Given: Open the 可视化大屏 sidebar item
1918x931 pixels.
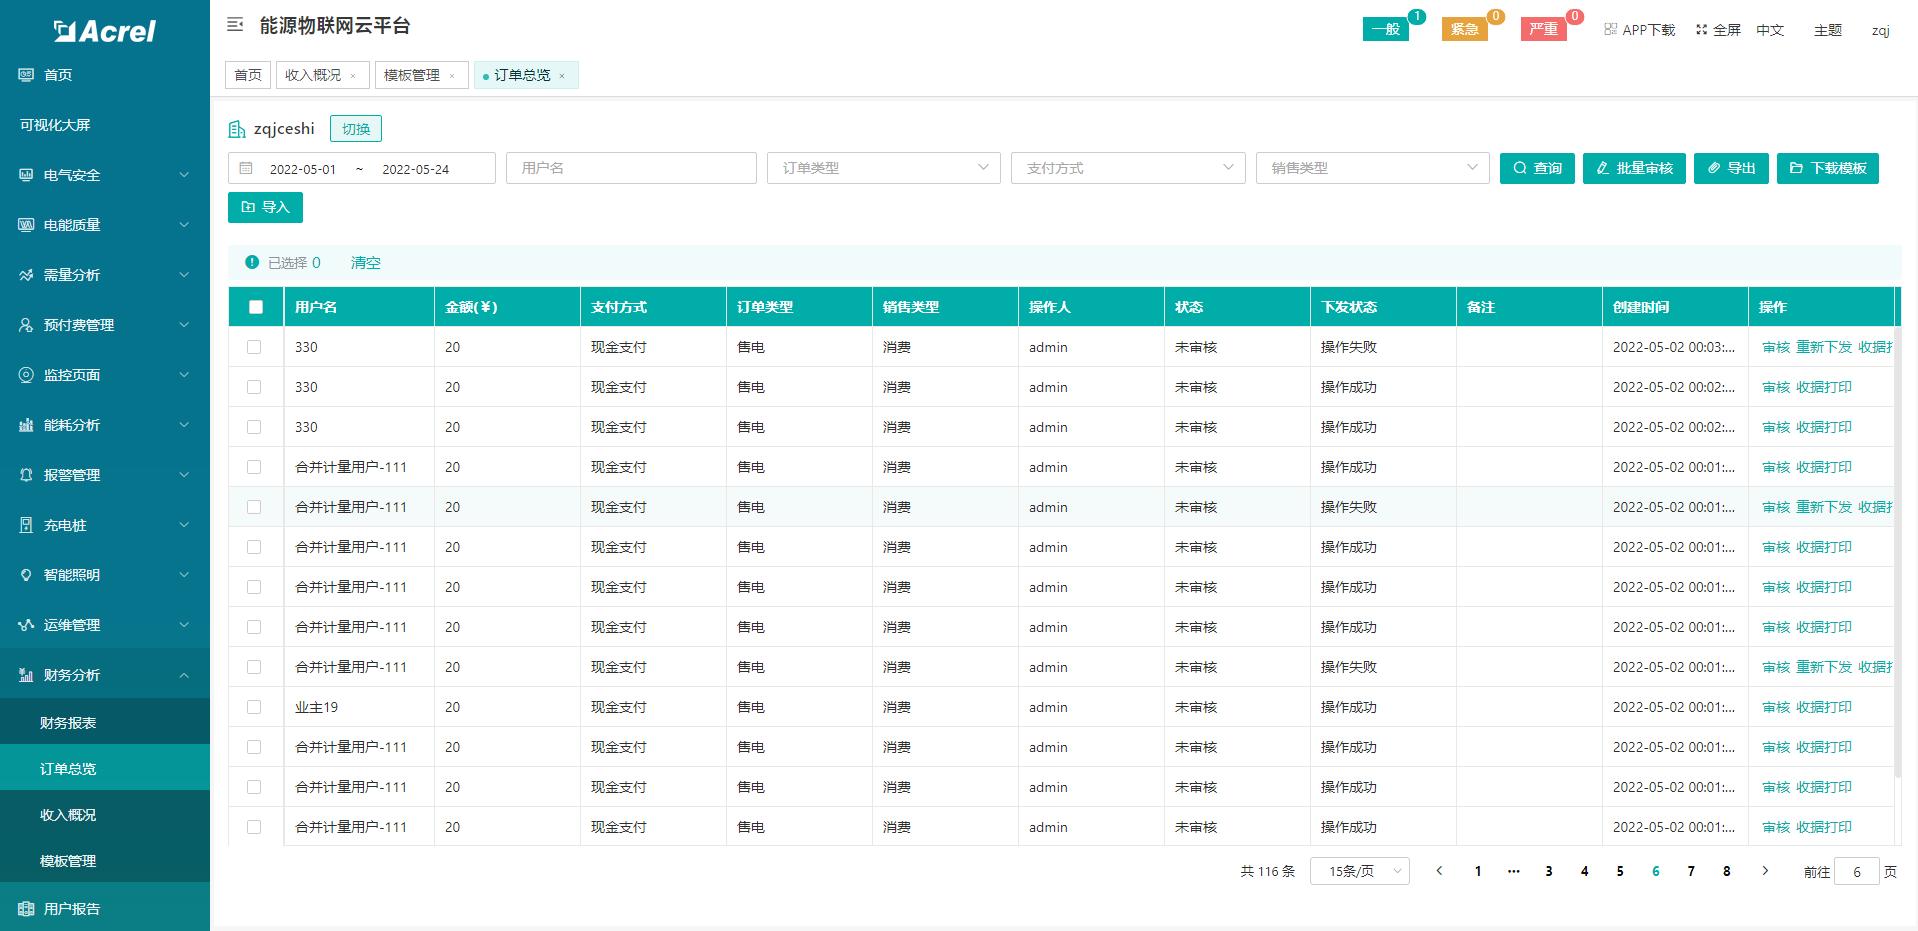Looking at the screenshot, I should 66,124.
